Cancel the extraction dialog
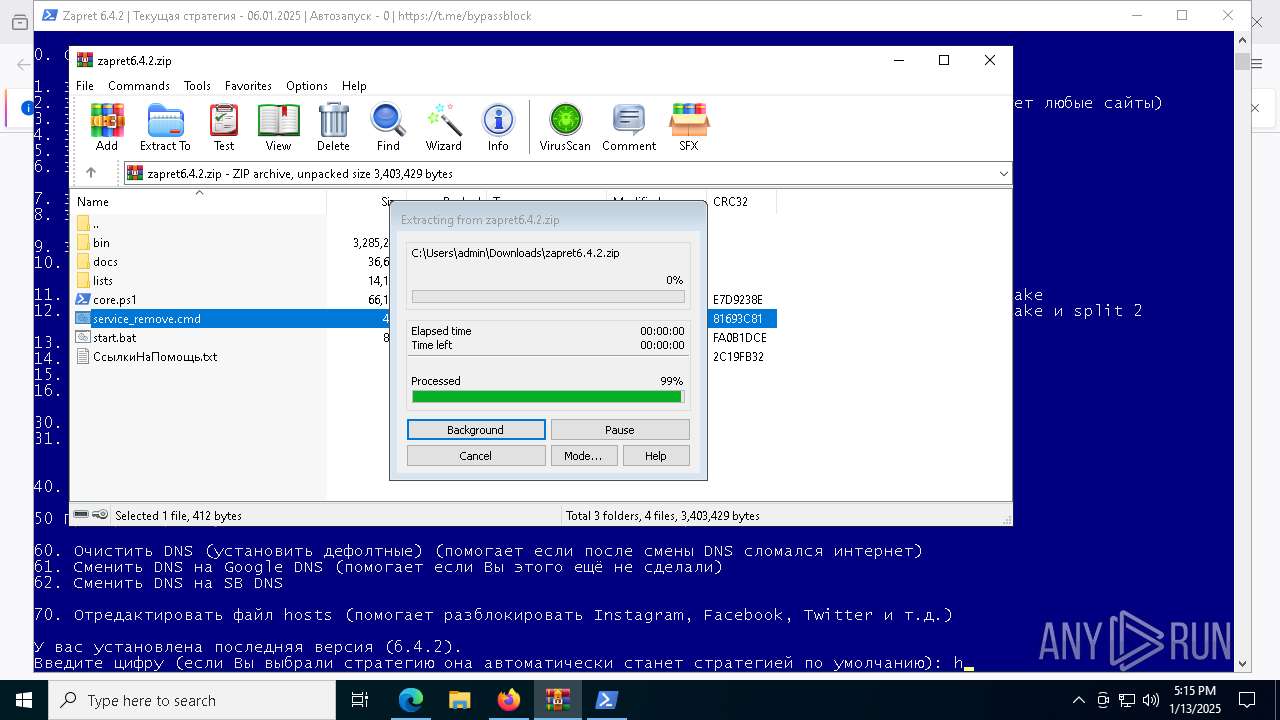Image resolution: width=1280 pixels, height=720 pixels. (x=476, y=456)
